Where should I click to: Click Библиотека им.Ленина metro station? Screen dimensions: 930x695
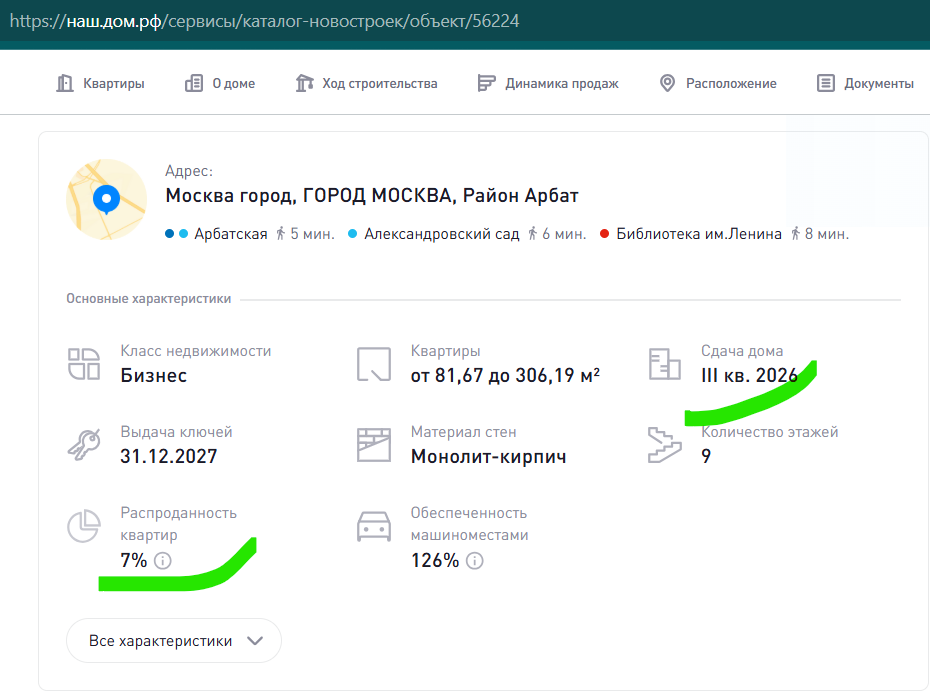699,234
